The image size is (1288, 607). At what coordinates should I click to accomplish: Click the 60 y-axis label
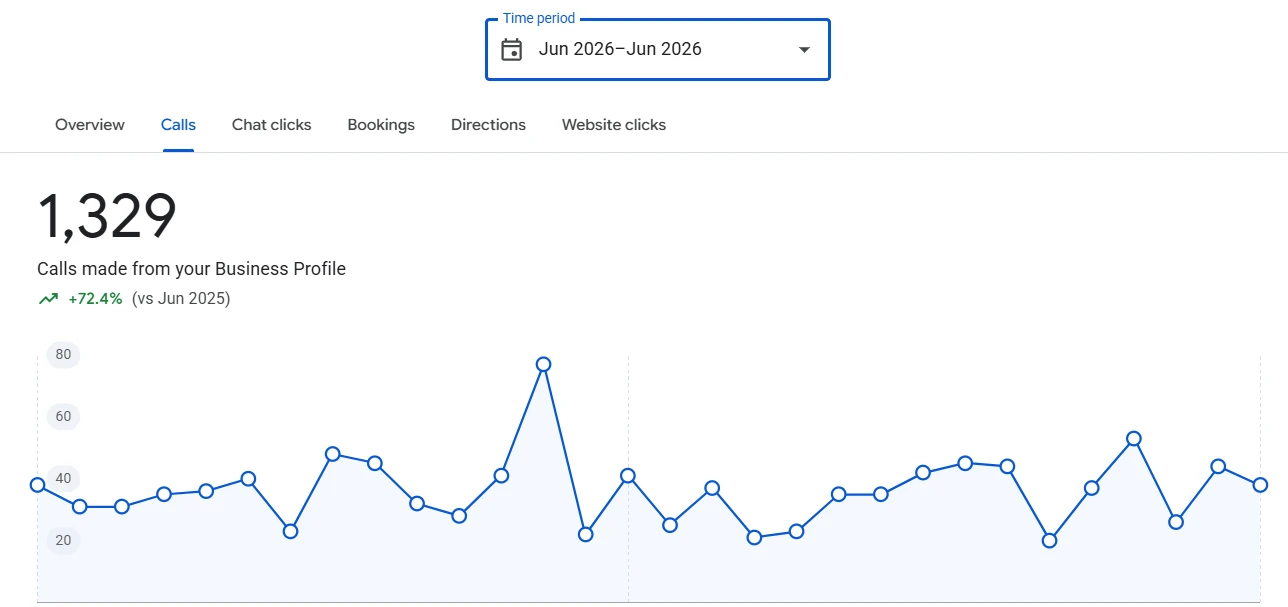63,416
